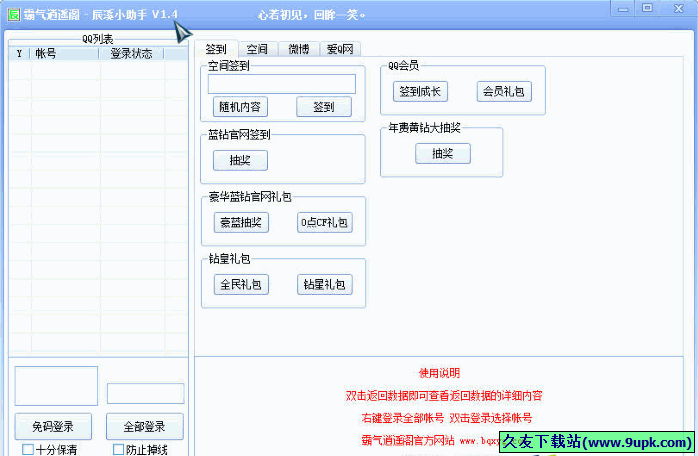The height and width of the screenshot is (456, 698).
Task: Click the green app icon in title bar
Action: click(14, 14)
